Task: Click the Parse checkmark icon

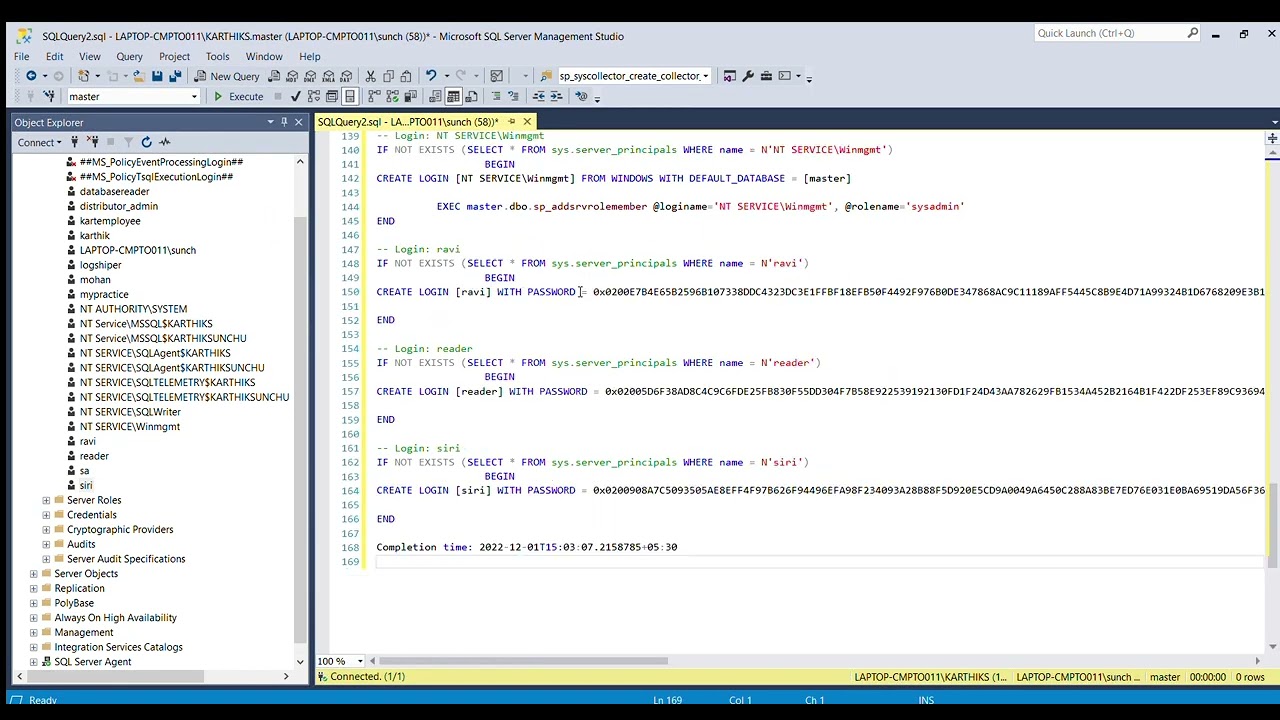Action: [x=295, y=97]
